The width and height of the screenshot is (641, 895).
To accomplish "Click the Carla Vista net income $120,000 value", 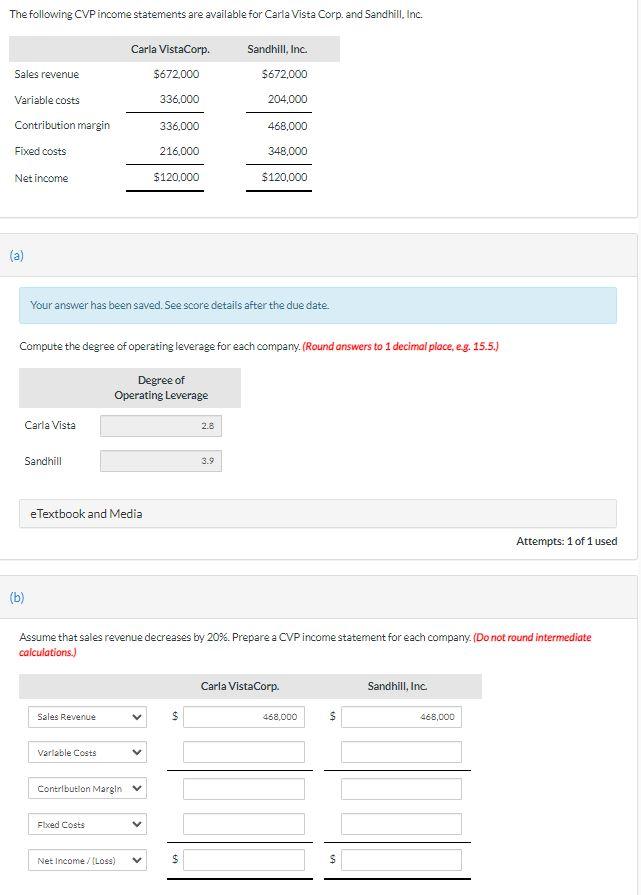I will pyautogui.click(x=176, y=178).
